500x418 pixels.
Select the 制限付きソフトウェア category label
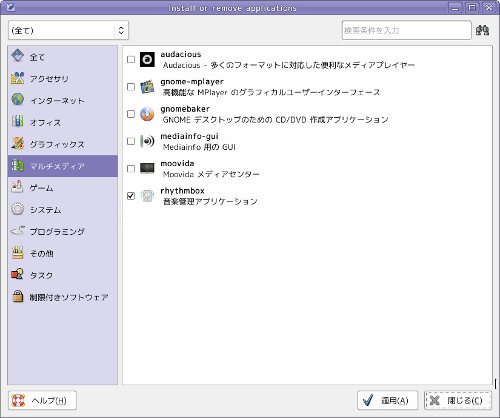69,297
